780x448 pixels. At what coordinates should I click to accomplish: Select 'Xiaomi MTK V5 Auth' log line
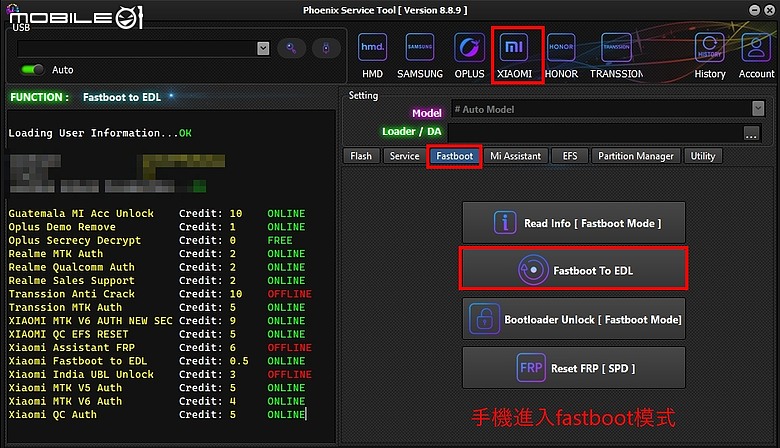pyautogui.click(x=157, y=388)
